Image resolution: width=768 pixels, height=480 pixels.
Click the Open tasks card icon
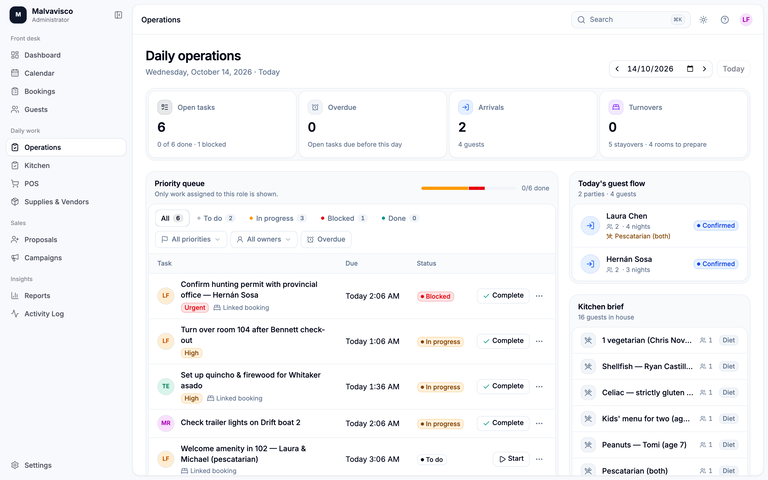tap(165, 107)
